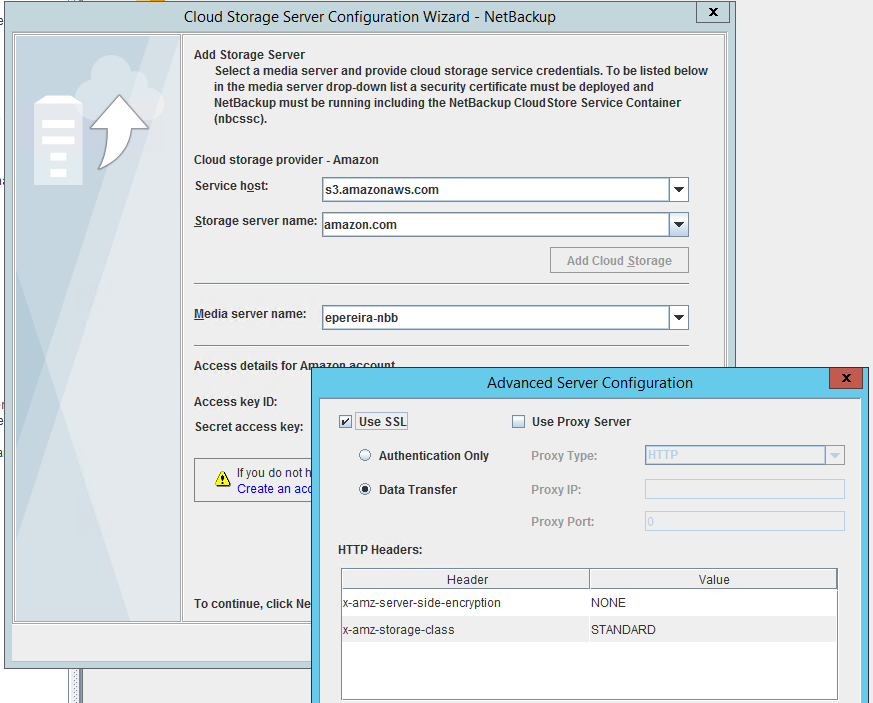
Task: Open the Proxy Type dropdown arrow
Action: (835, 455)
